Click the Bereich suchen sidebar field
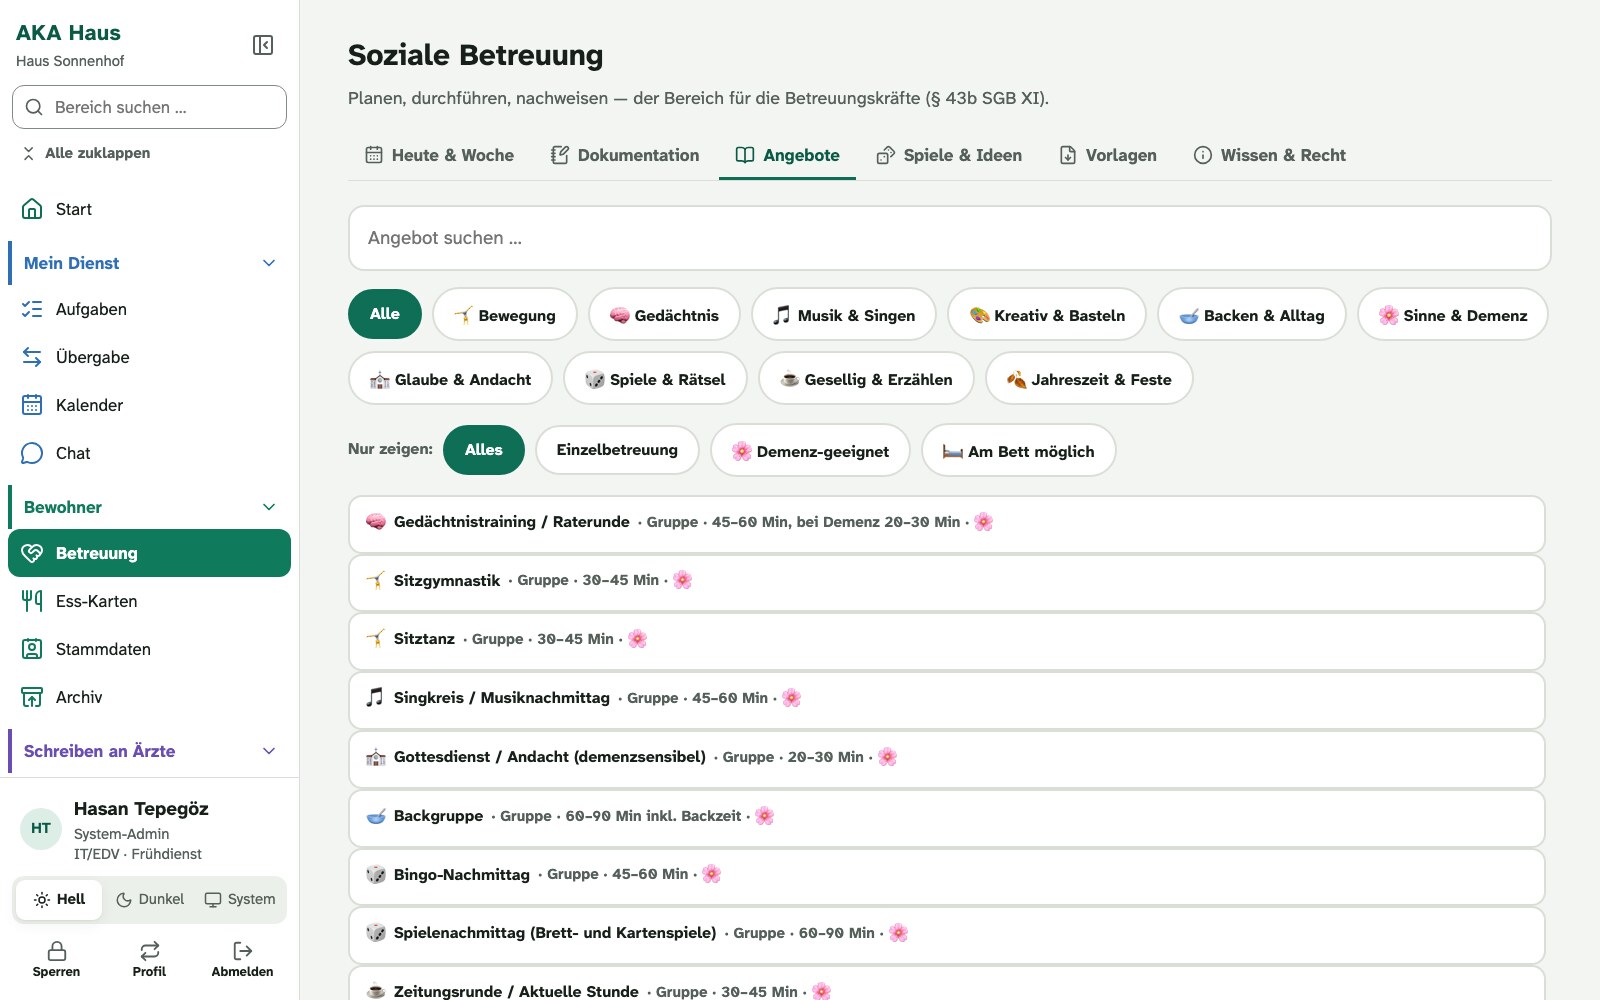Screen dimensions: 1600x1000 point(149,107)
